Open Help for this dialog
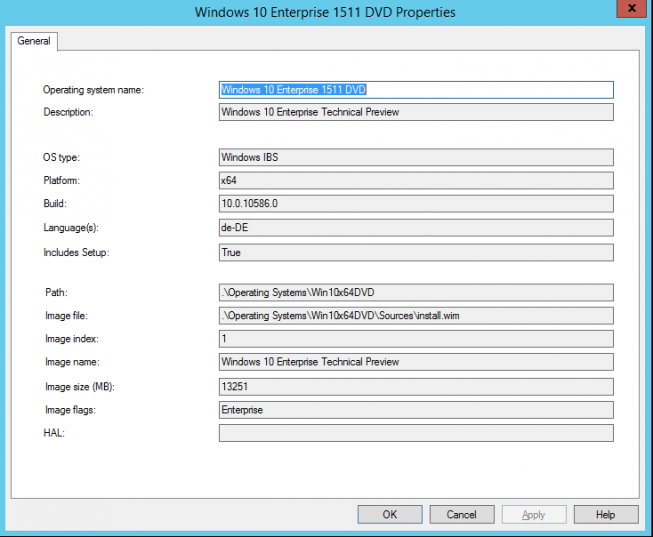The width and height of the screenshot is (653, 537). 606,515
